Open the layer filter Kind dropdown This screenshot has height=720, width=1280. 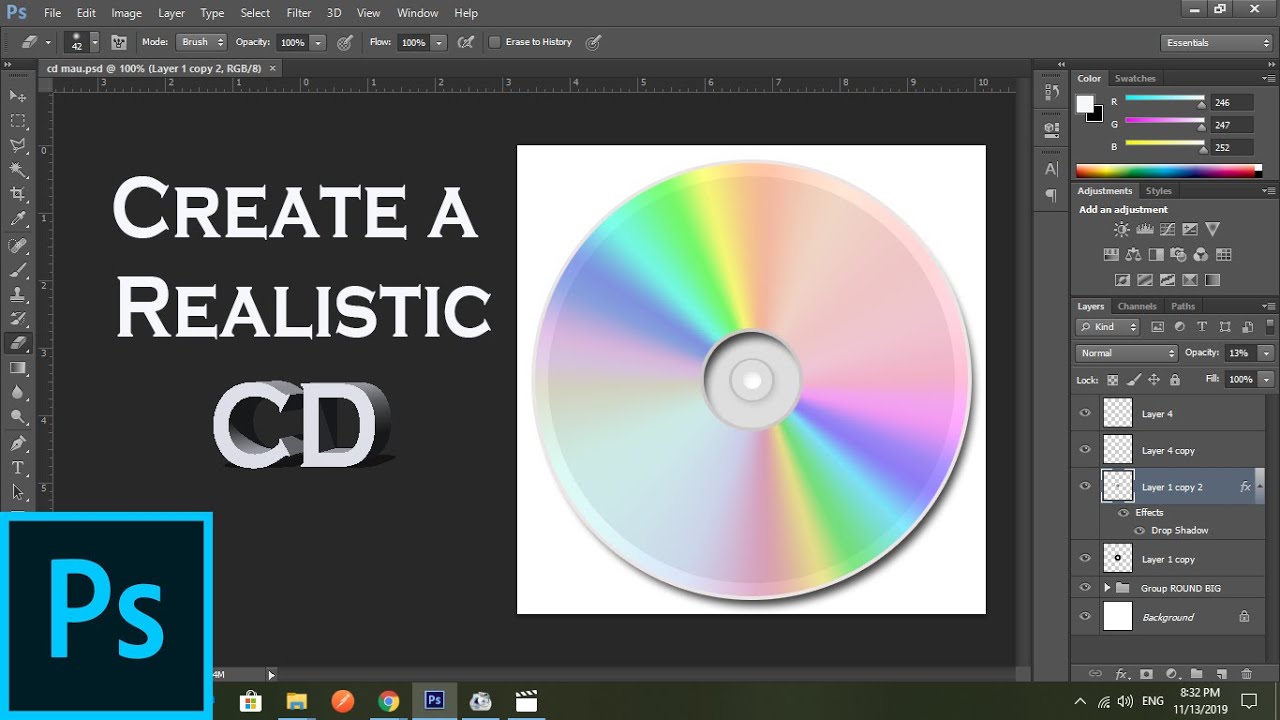click(1108, 327)
